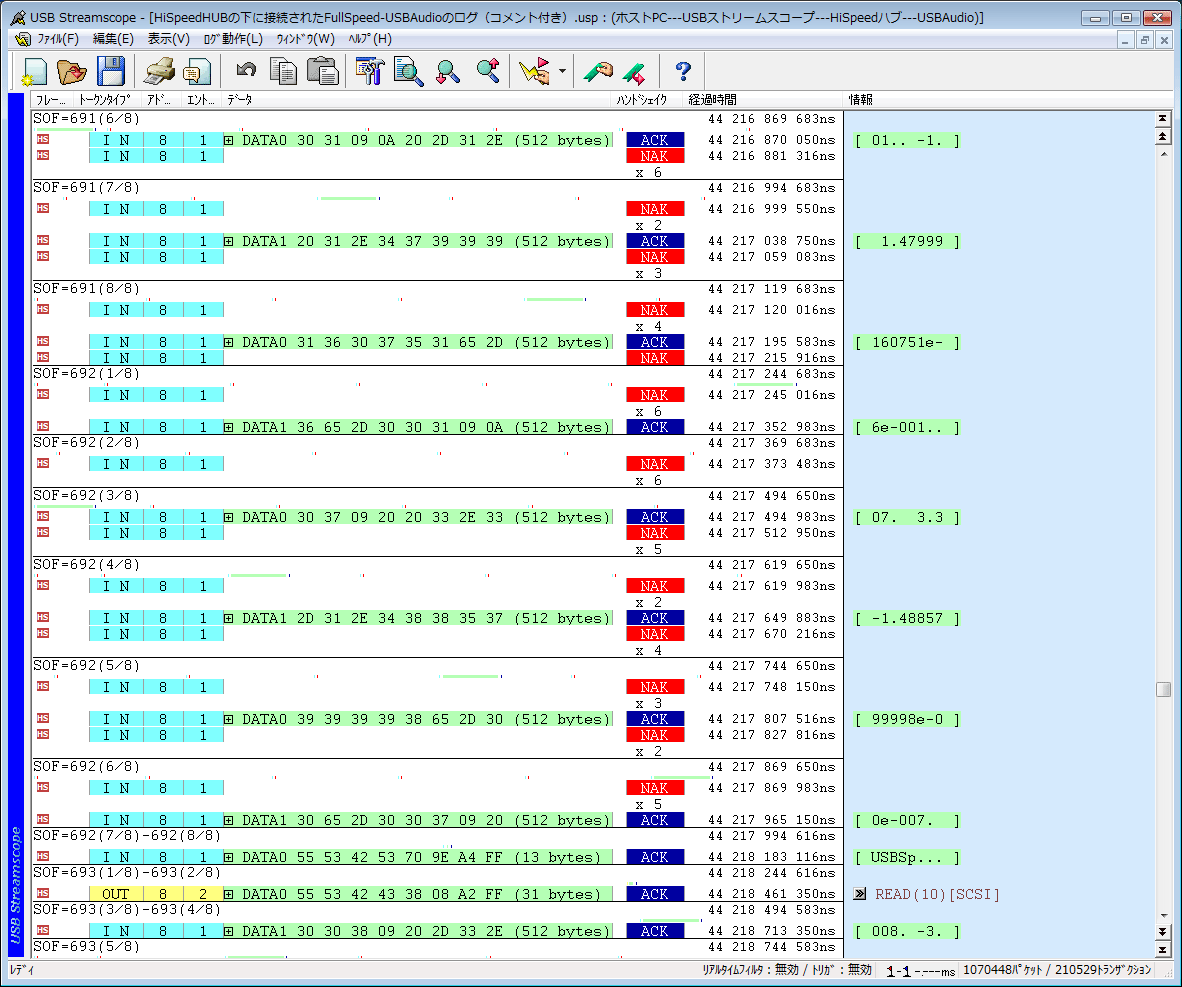
Task: Open the ログ動作(L) menu
Action: [x=233, y=39]
